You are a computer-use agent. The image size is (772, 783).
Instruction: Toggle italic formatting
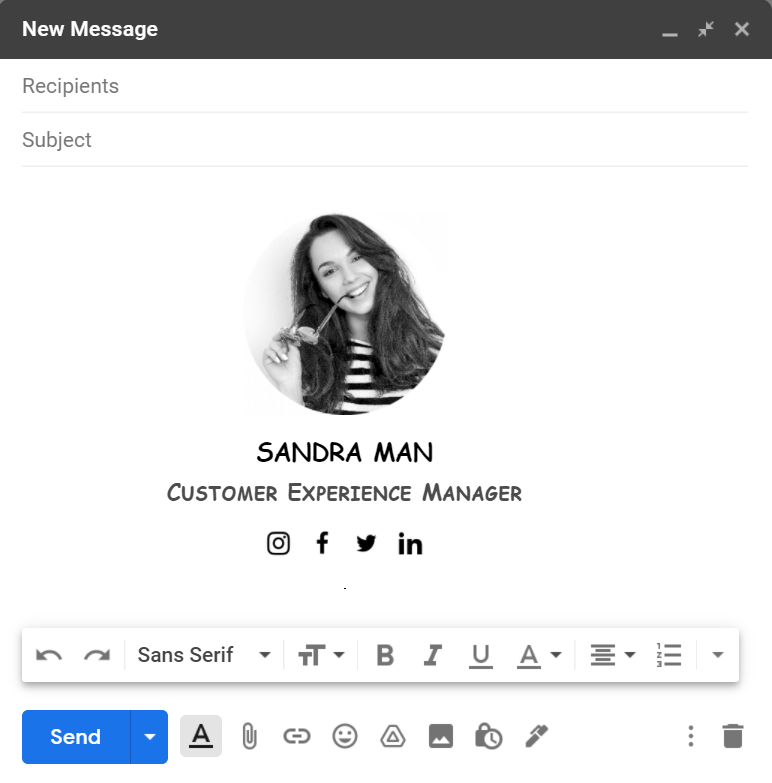tap(432, 655)
